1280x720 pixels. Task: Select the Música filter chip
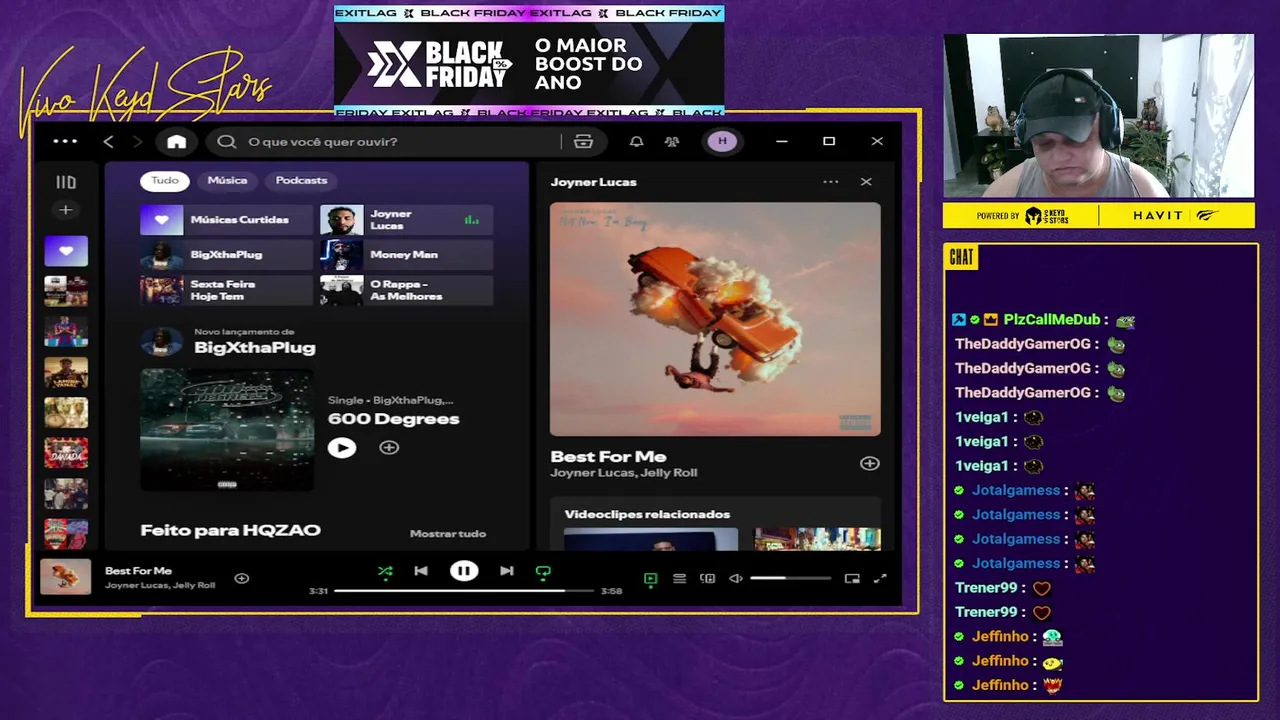227,181
